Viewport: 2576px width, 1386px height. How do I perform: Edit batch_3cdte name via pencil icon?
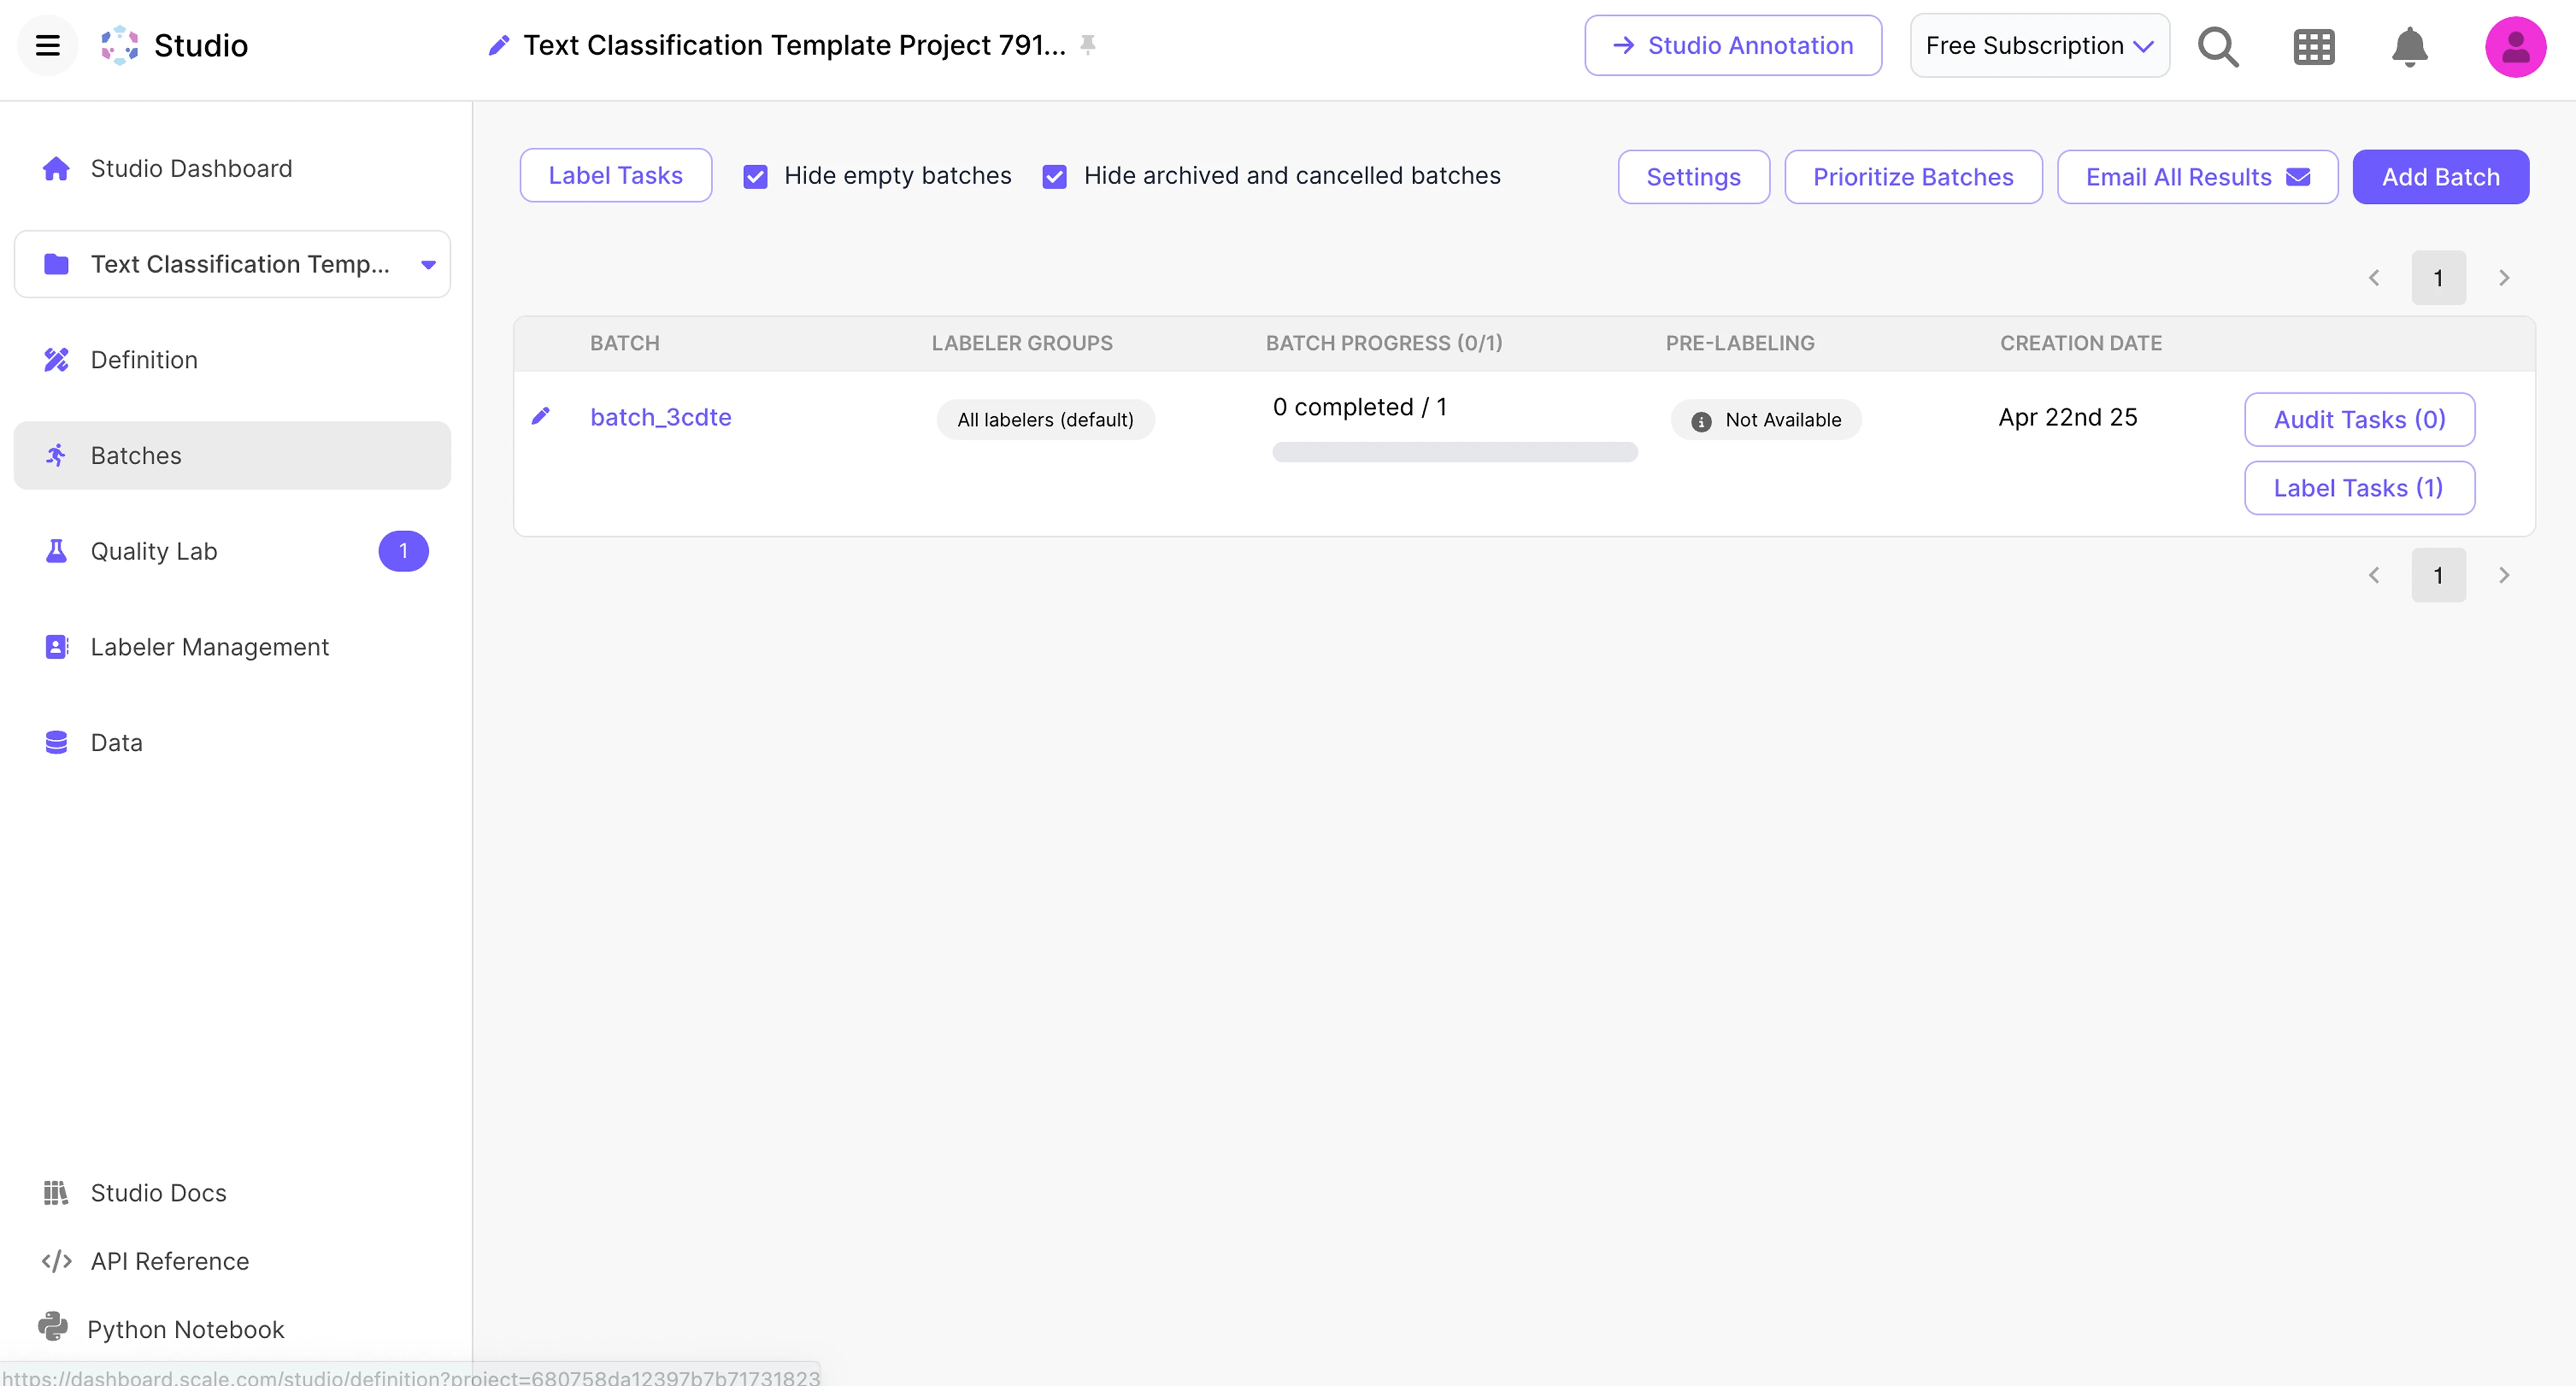click(540, 416)
